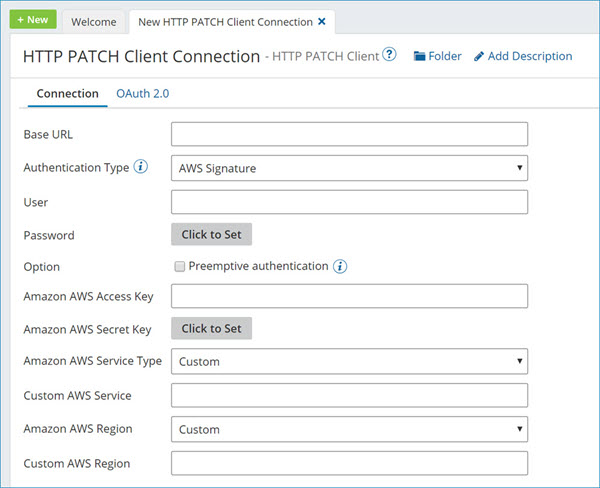The image size is (600, 488).
Task: Switch to the Welcome tab
Action: point(94,22)
